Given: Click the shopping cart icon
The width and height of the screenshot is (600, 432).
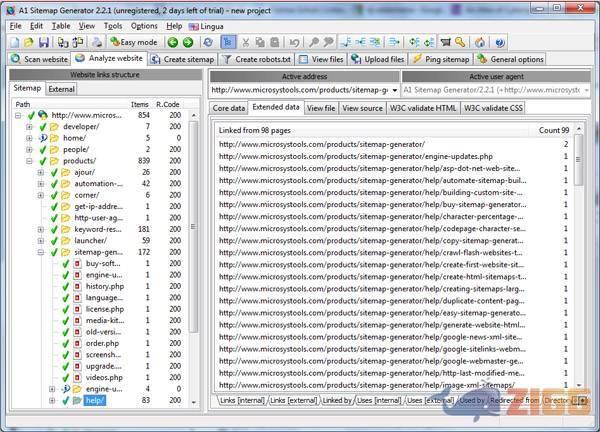Looking at the screenshot, I should 445,42.
